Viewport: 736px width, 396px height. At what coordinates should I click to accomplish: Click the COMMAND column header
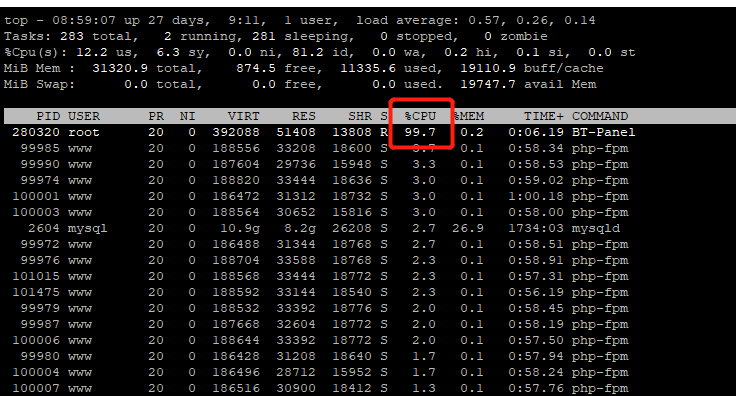coord(600,116)
